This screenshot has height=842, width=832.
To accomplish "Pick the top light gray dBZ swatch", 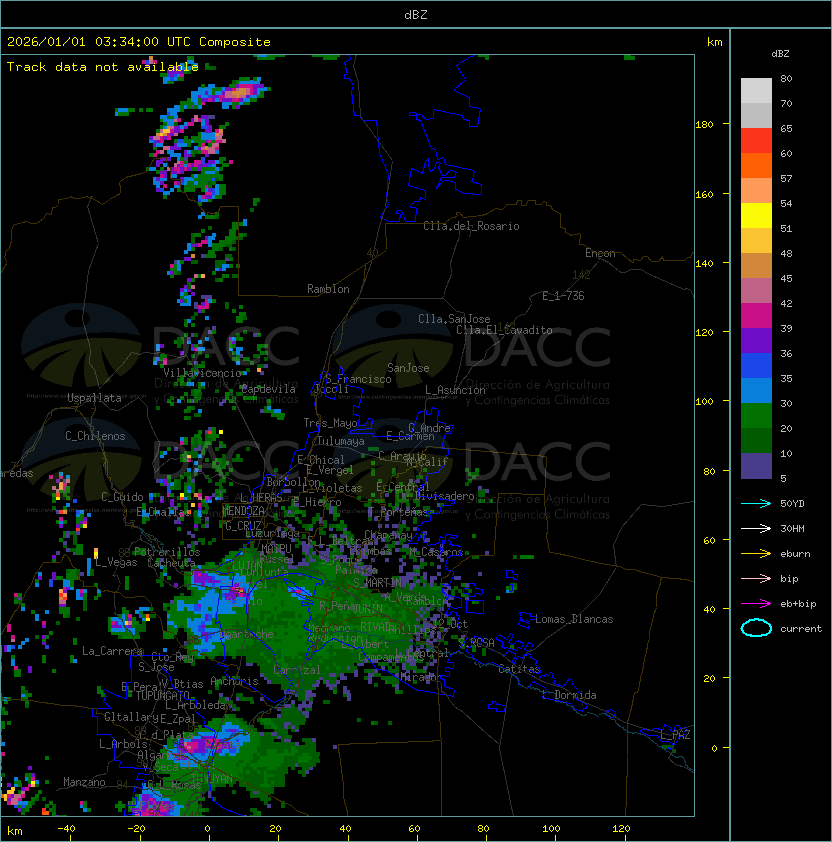I will [x=756, y=90].
